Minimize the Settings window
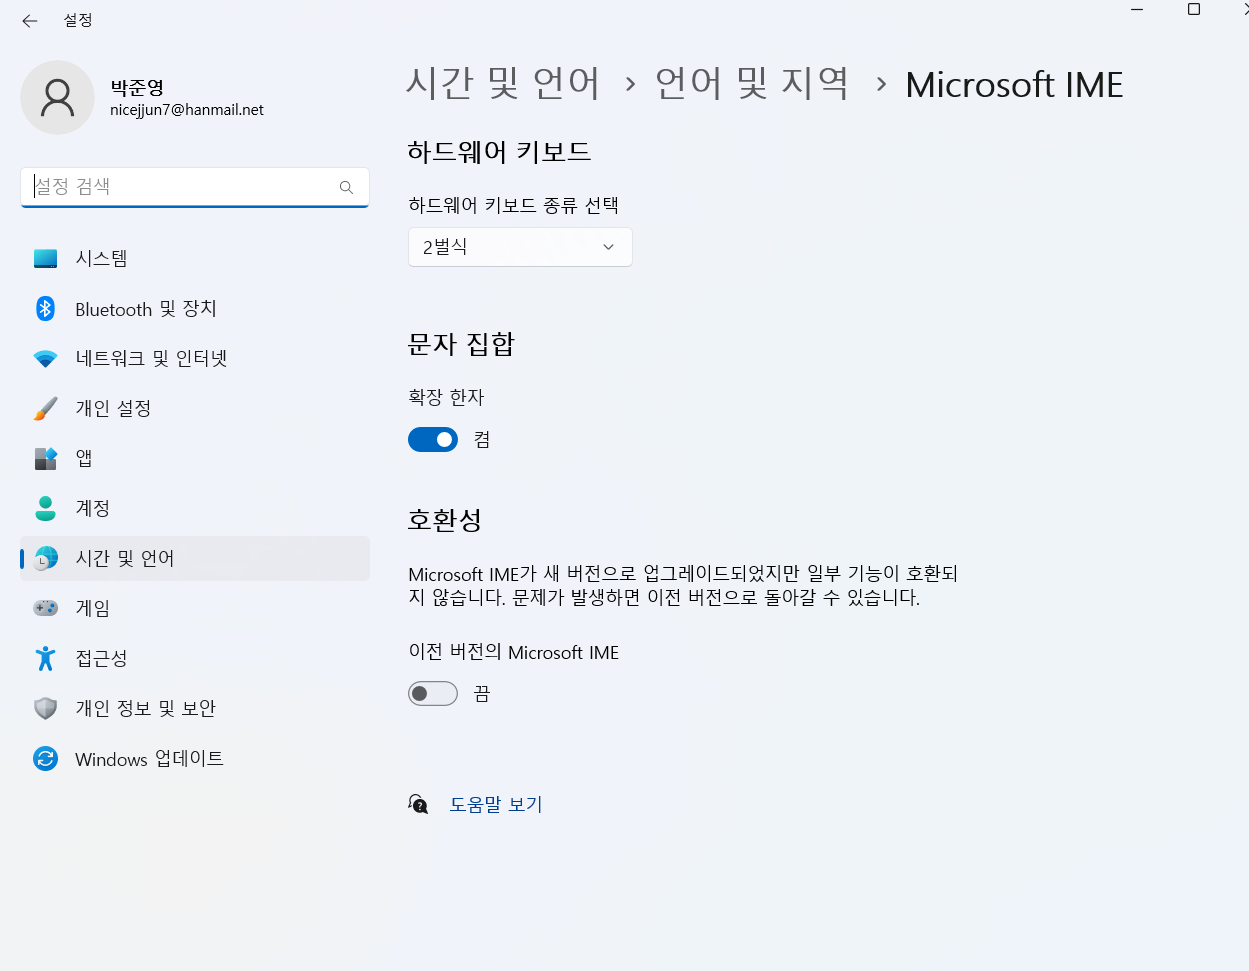This screenshot has height=971, width=1249. pyautogui.click(x=1137, y=10)
